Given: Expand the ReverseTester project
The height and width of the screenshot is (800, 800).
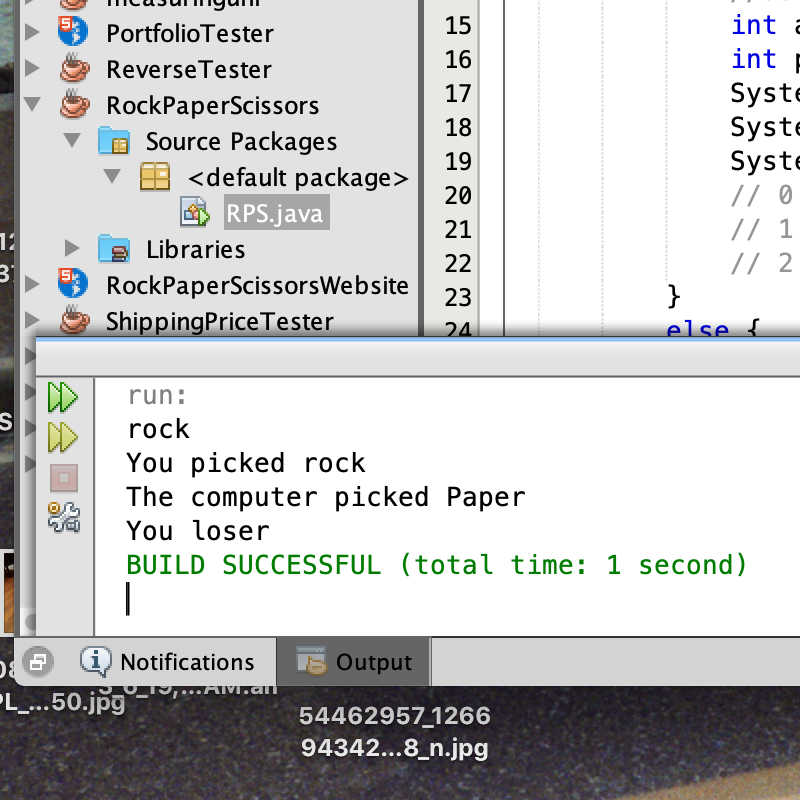Looking at the screenshot, I should 32,69.
